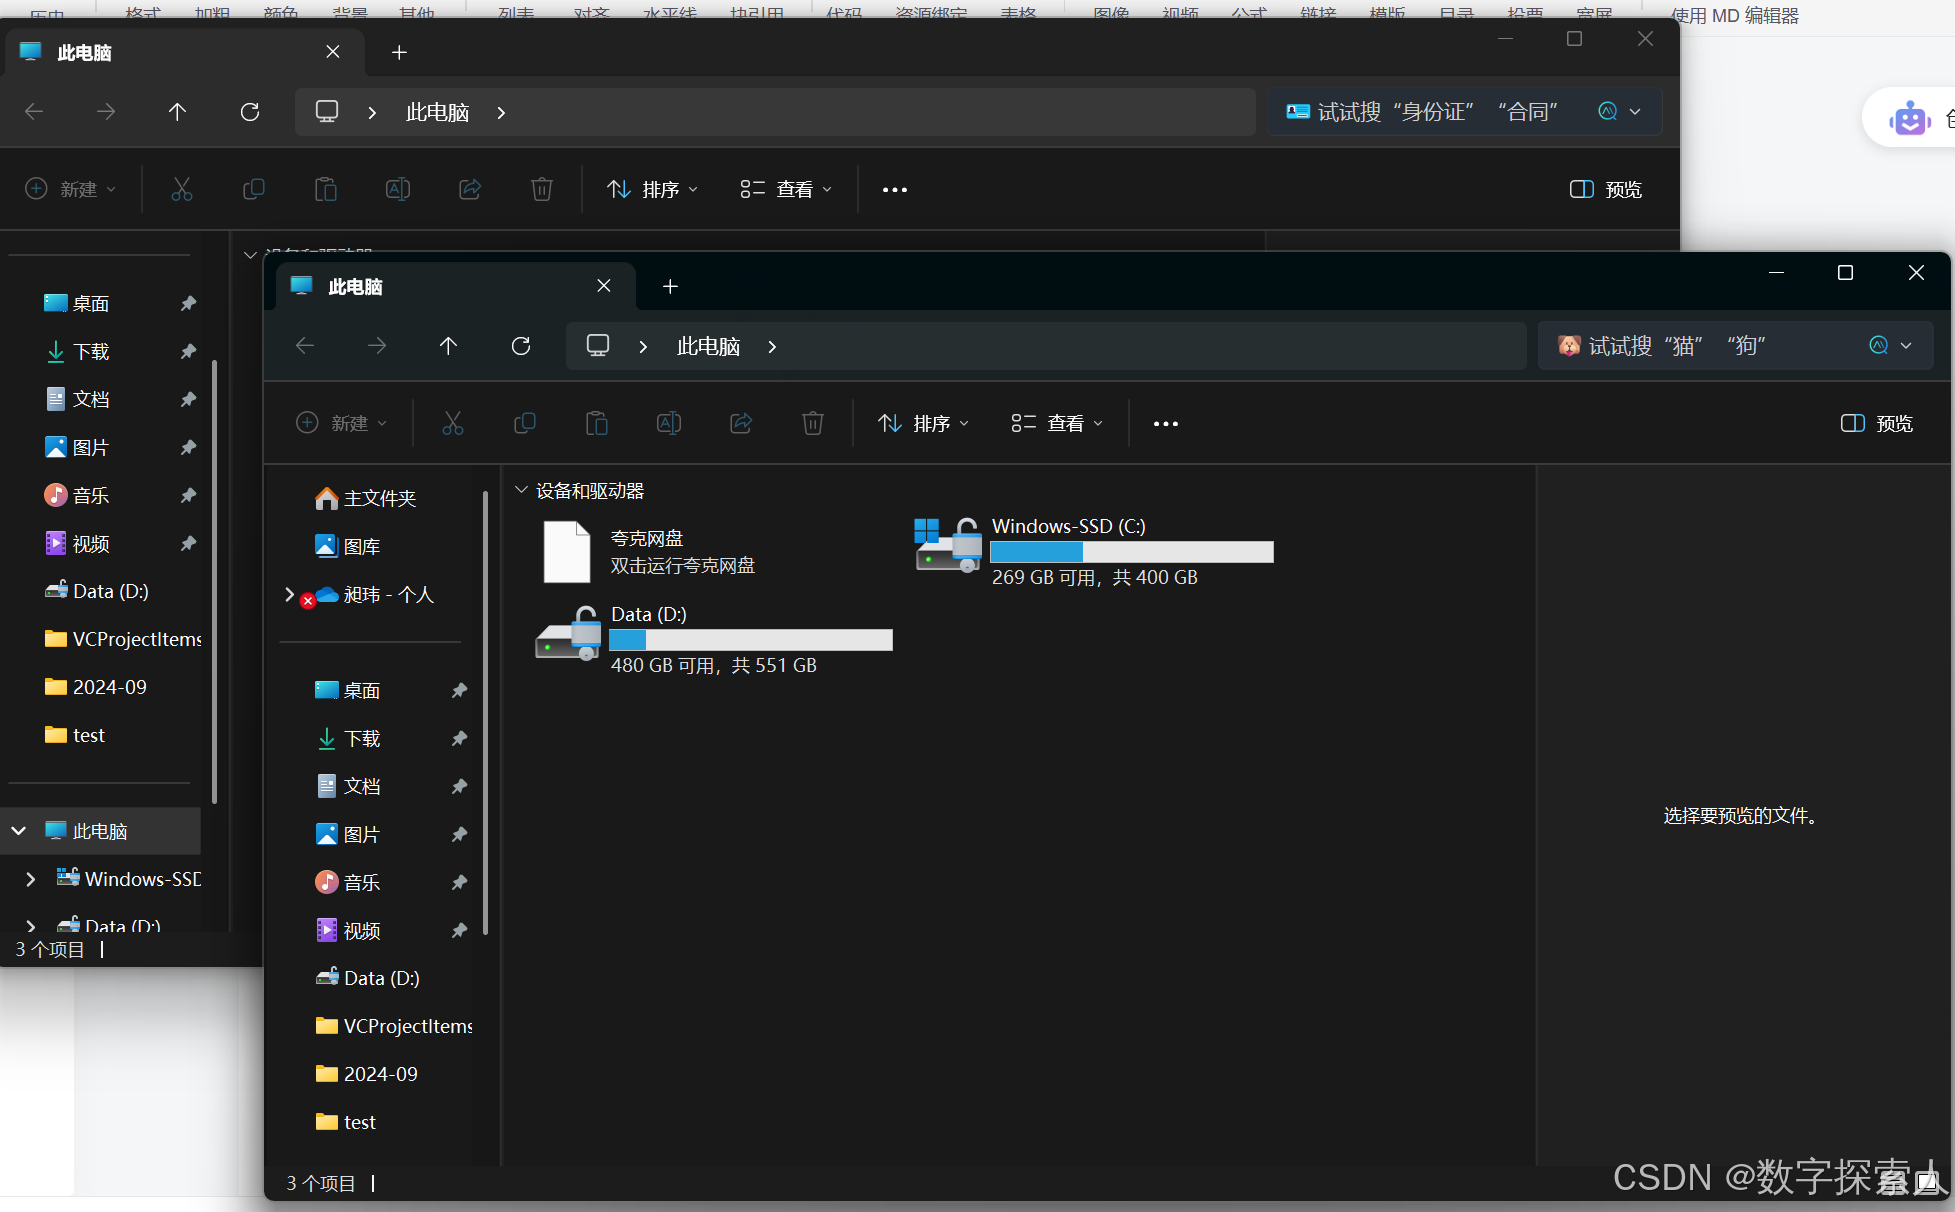Click the Delete trash icon in front window
The image size is (1955, 1212).
812,423
